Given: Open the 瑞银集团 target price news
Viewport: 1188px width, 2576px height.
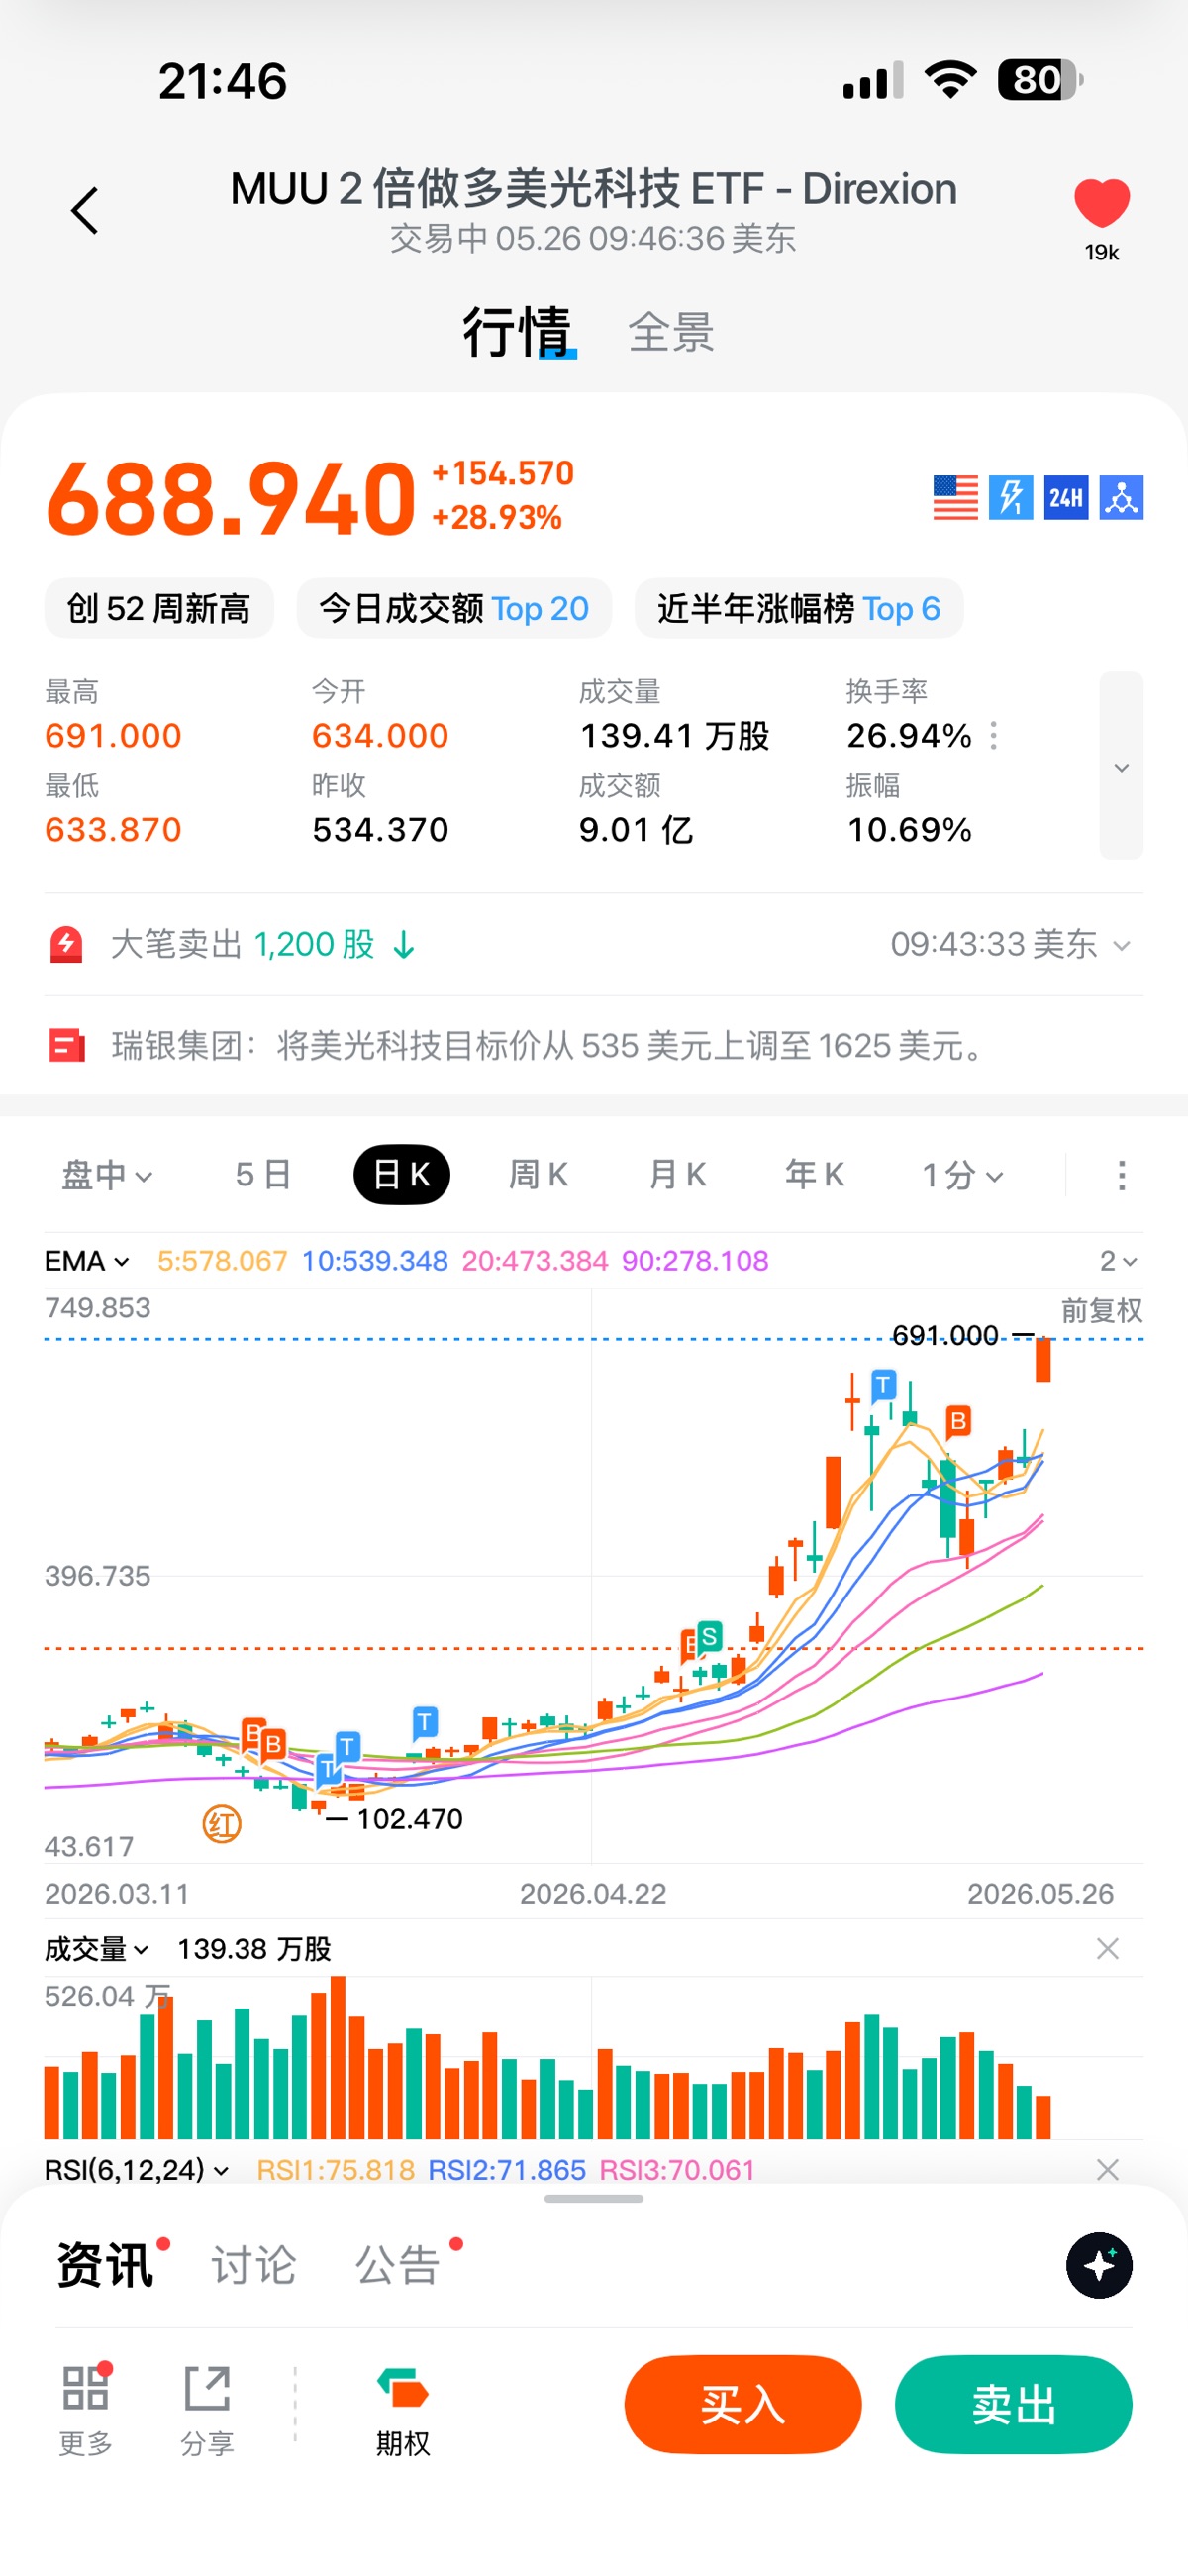Looking at the screenshot, I should click(x=549, y=1046).
